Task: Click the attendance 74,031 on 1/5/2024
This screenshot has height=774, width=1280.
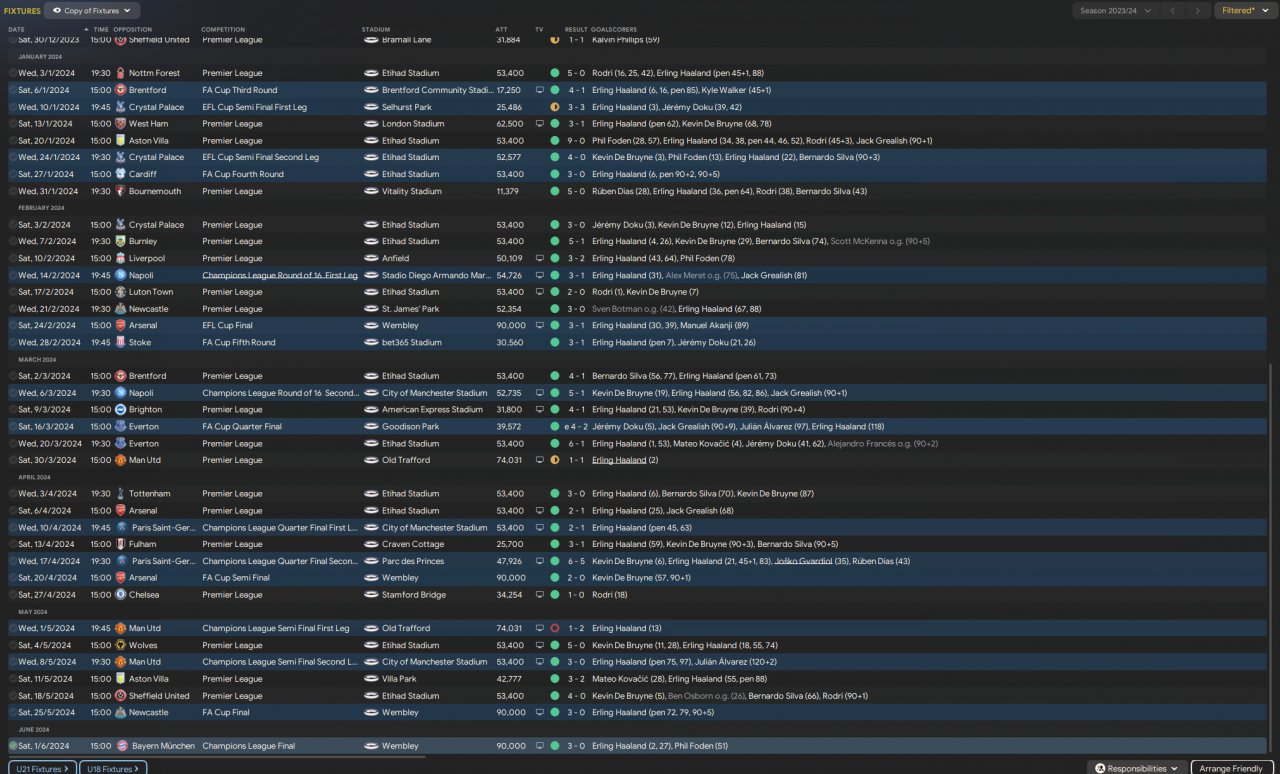Action: coord(510,628)
